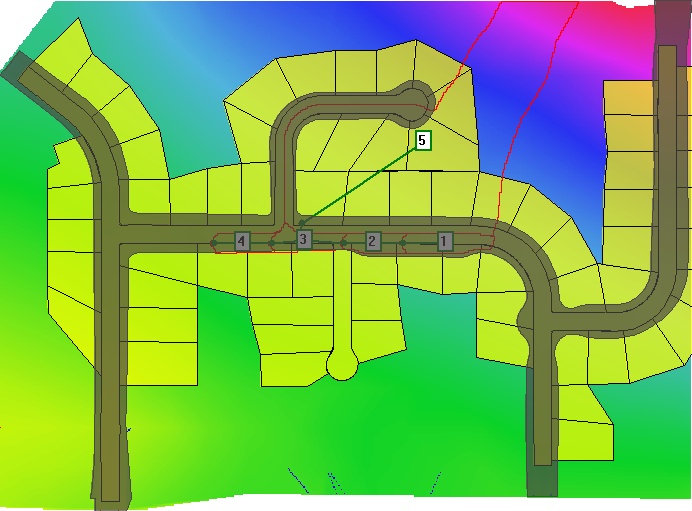Select pipe label marker 1
692x511 pixels.
tap(445, 241)
